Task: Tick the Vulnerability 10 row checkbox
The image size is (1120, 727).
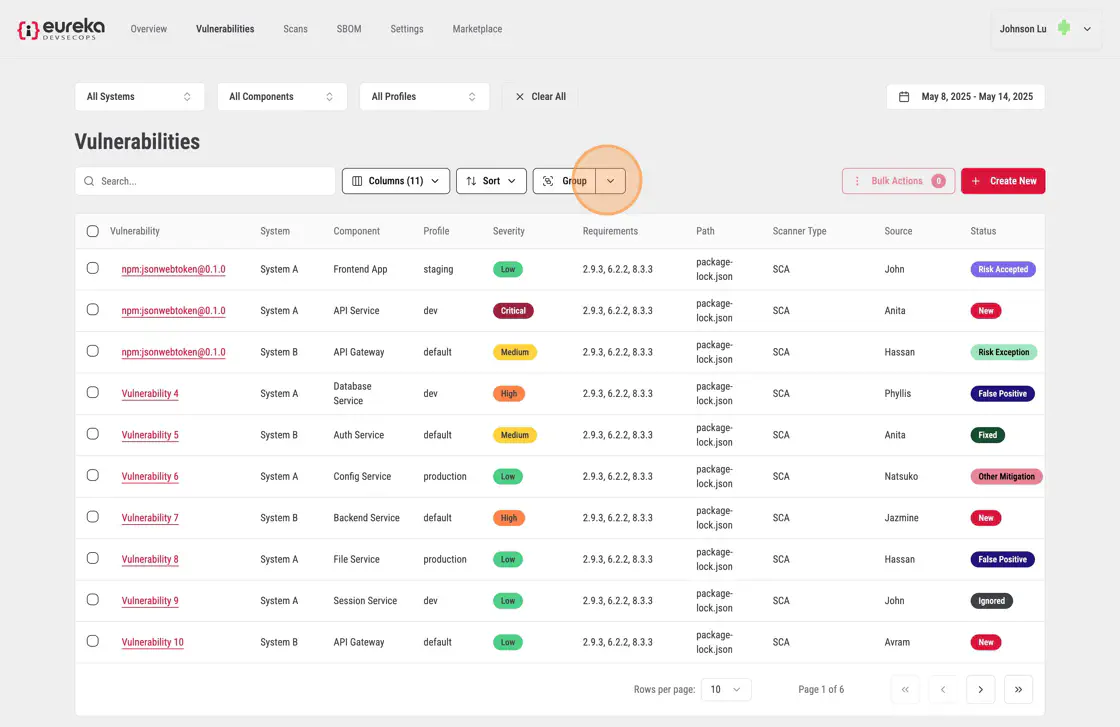Action: coord(93,641)
